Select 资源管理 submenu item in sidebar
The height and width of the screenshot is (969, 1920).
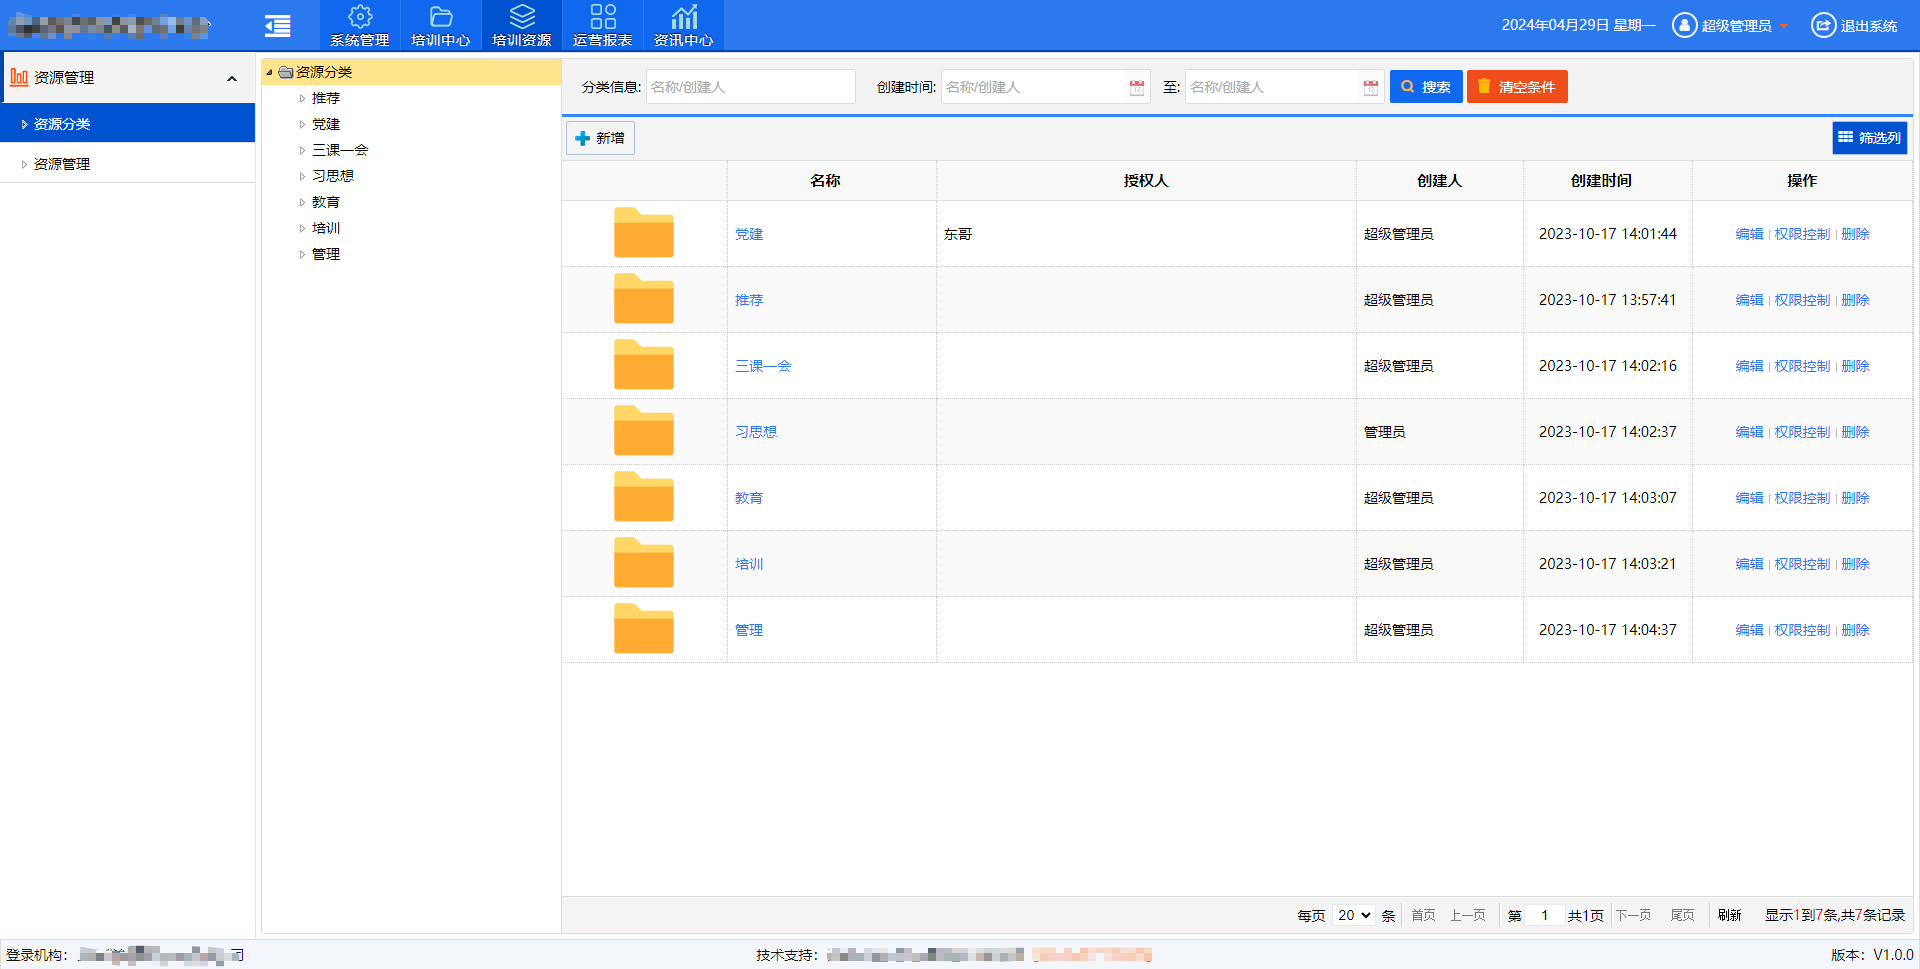128,164
